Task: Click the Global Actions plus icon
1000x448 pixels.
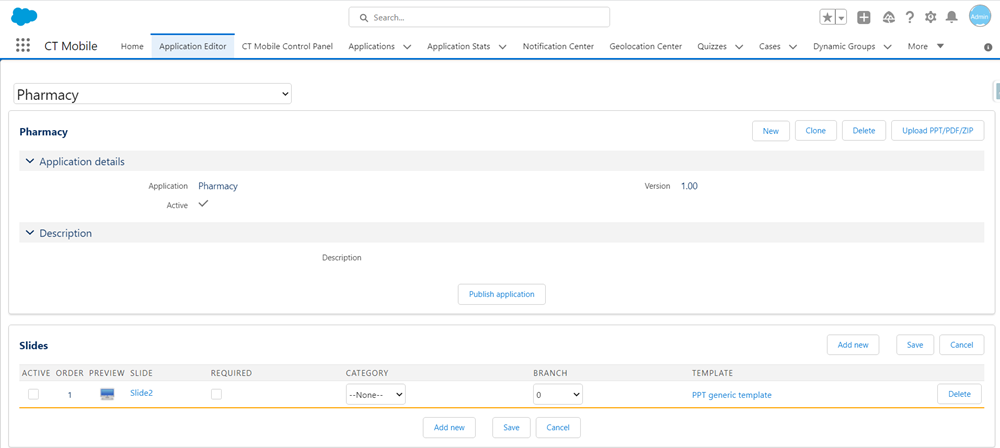Action: pyautogui.click(x=864, y=17)
